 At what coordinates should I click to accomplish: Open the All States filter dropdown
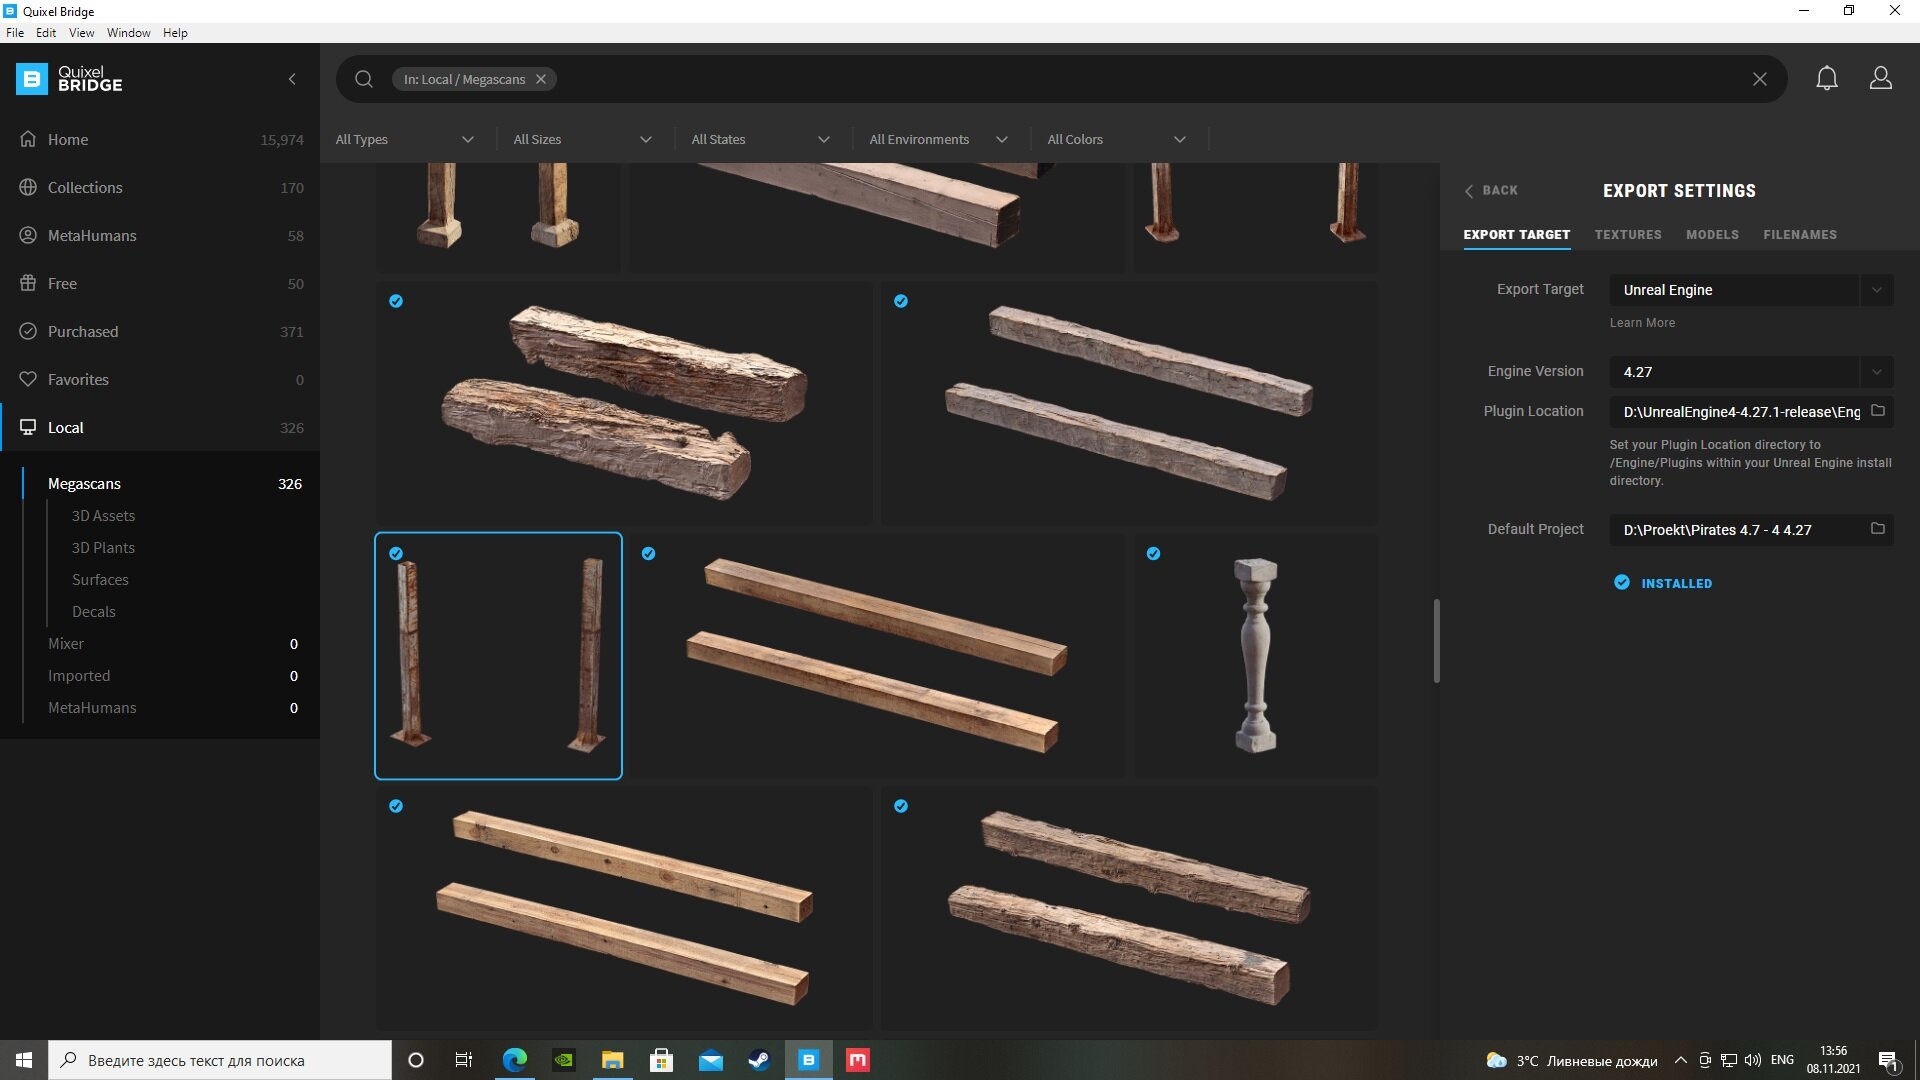761,139
